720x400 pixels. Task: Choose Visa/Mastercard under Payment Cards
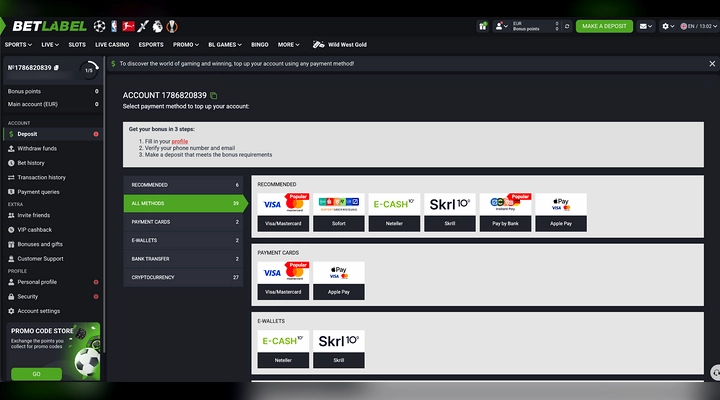click(x=283, y=281)
